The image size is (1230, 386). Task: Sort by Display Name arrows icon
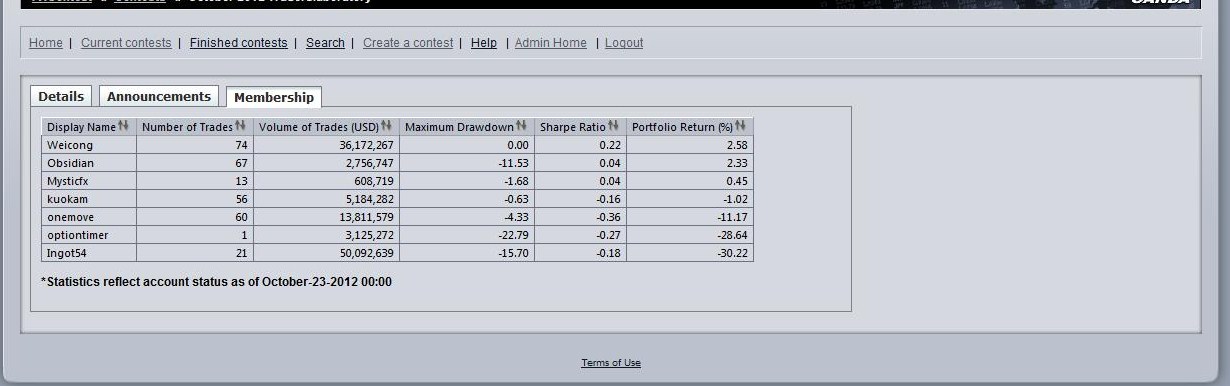tap(124, 126)
